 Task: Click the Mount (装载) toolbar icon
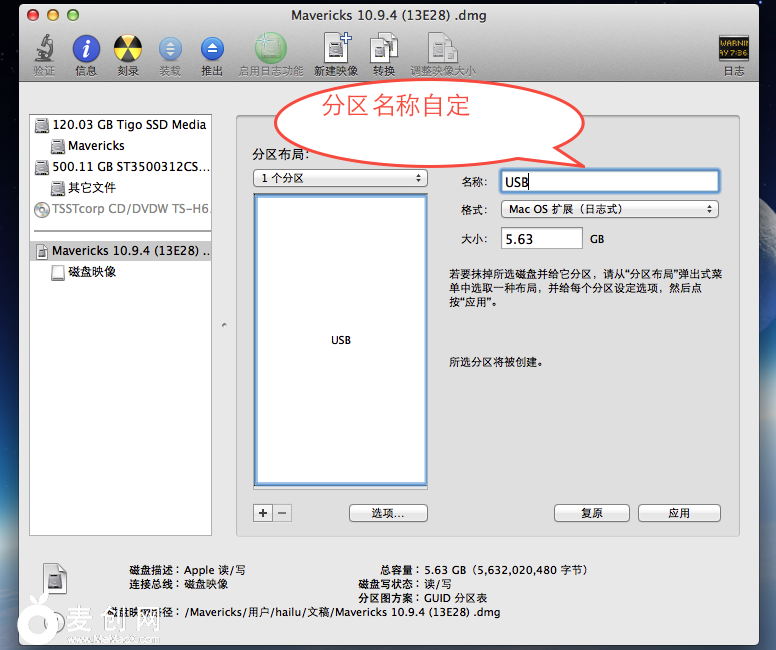click(170, 50)
